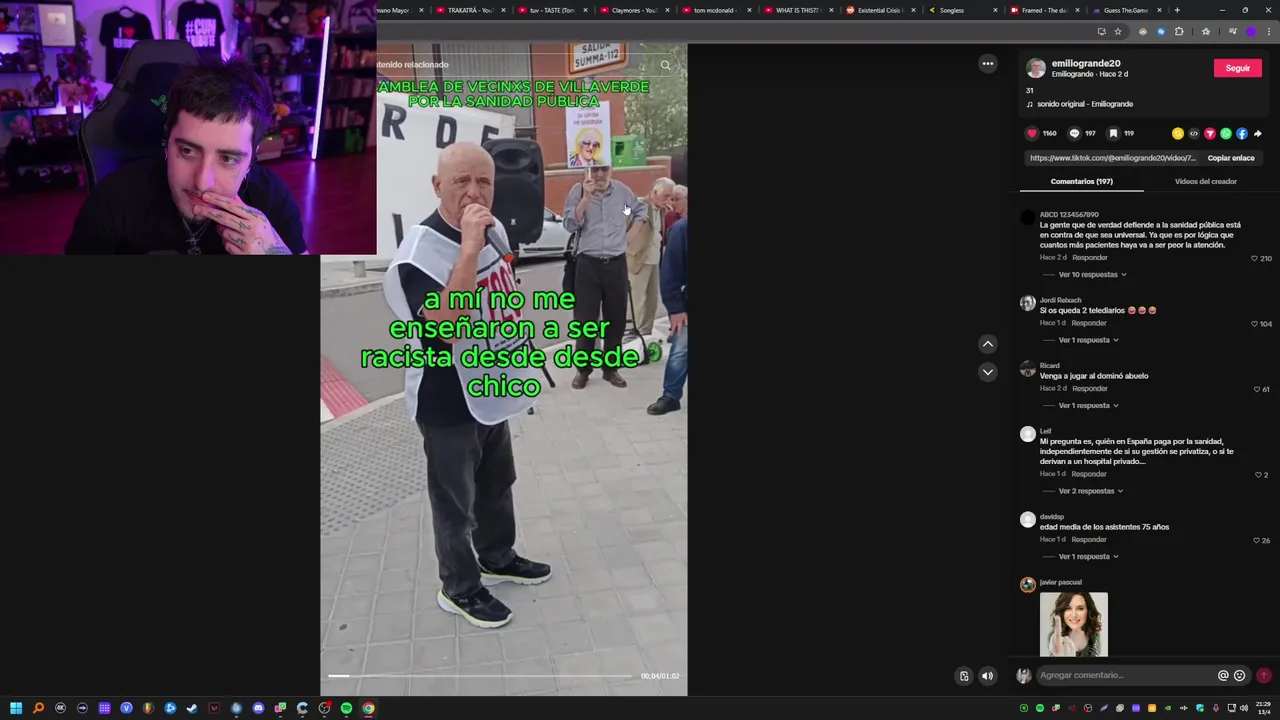Expand Ver 10 respuestas under ABCD comment

point(1092,274)
